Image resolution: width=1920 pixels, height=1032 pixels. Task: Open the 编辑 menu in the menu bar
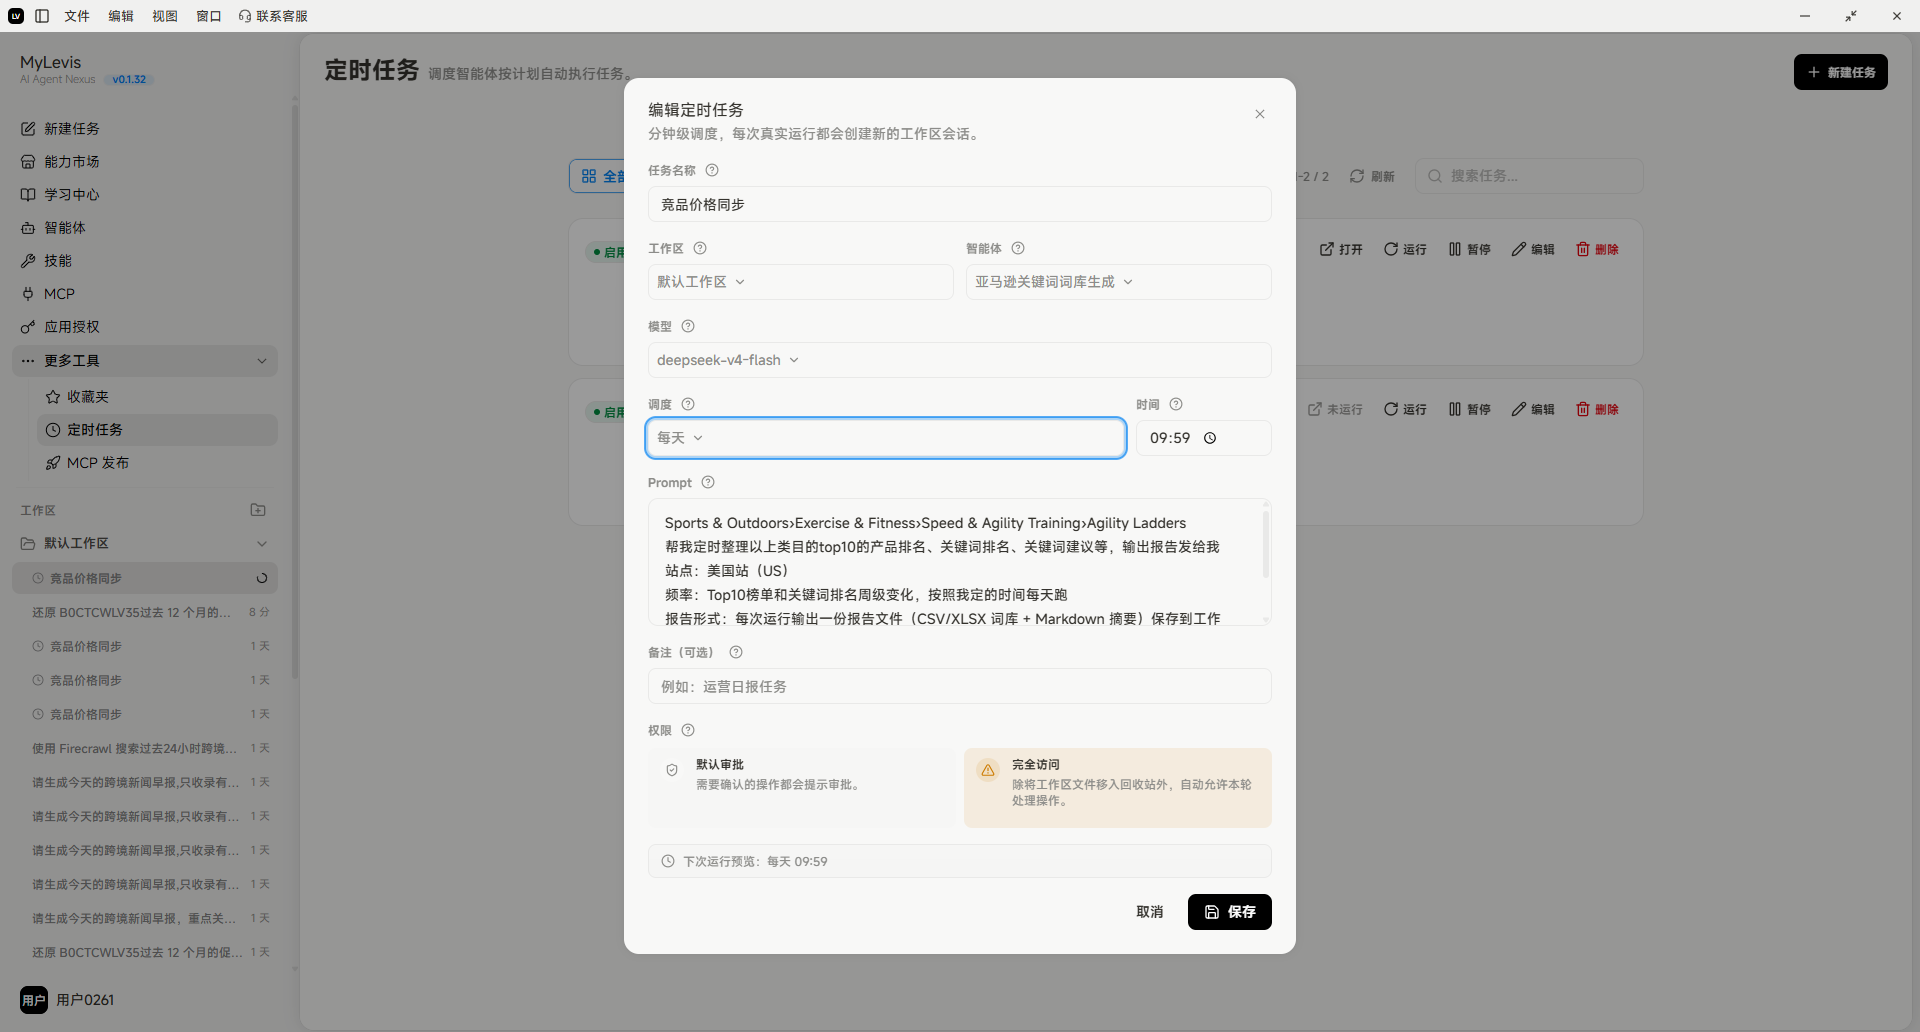click(x=121, y=16)
